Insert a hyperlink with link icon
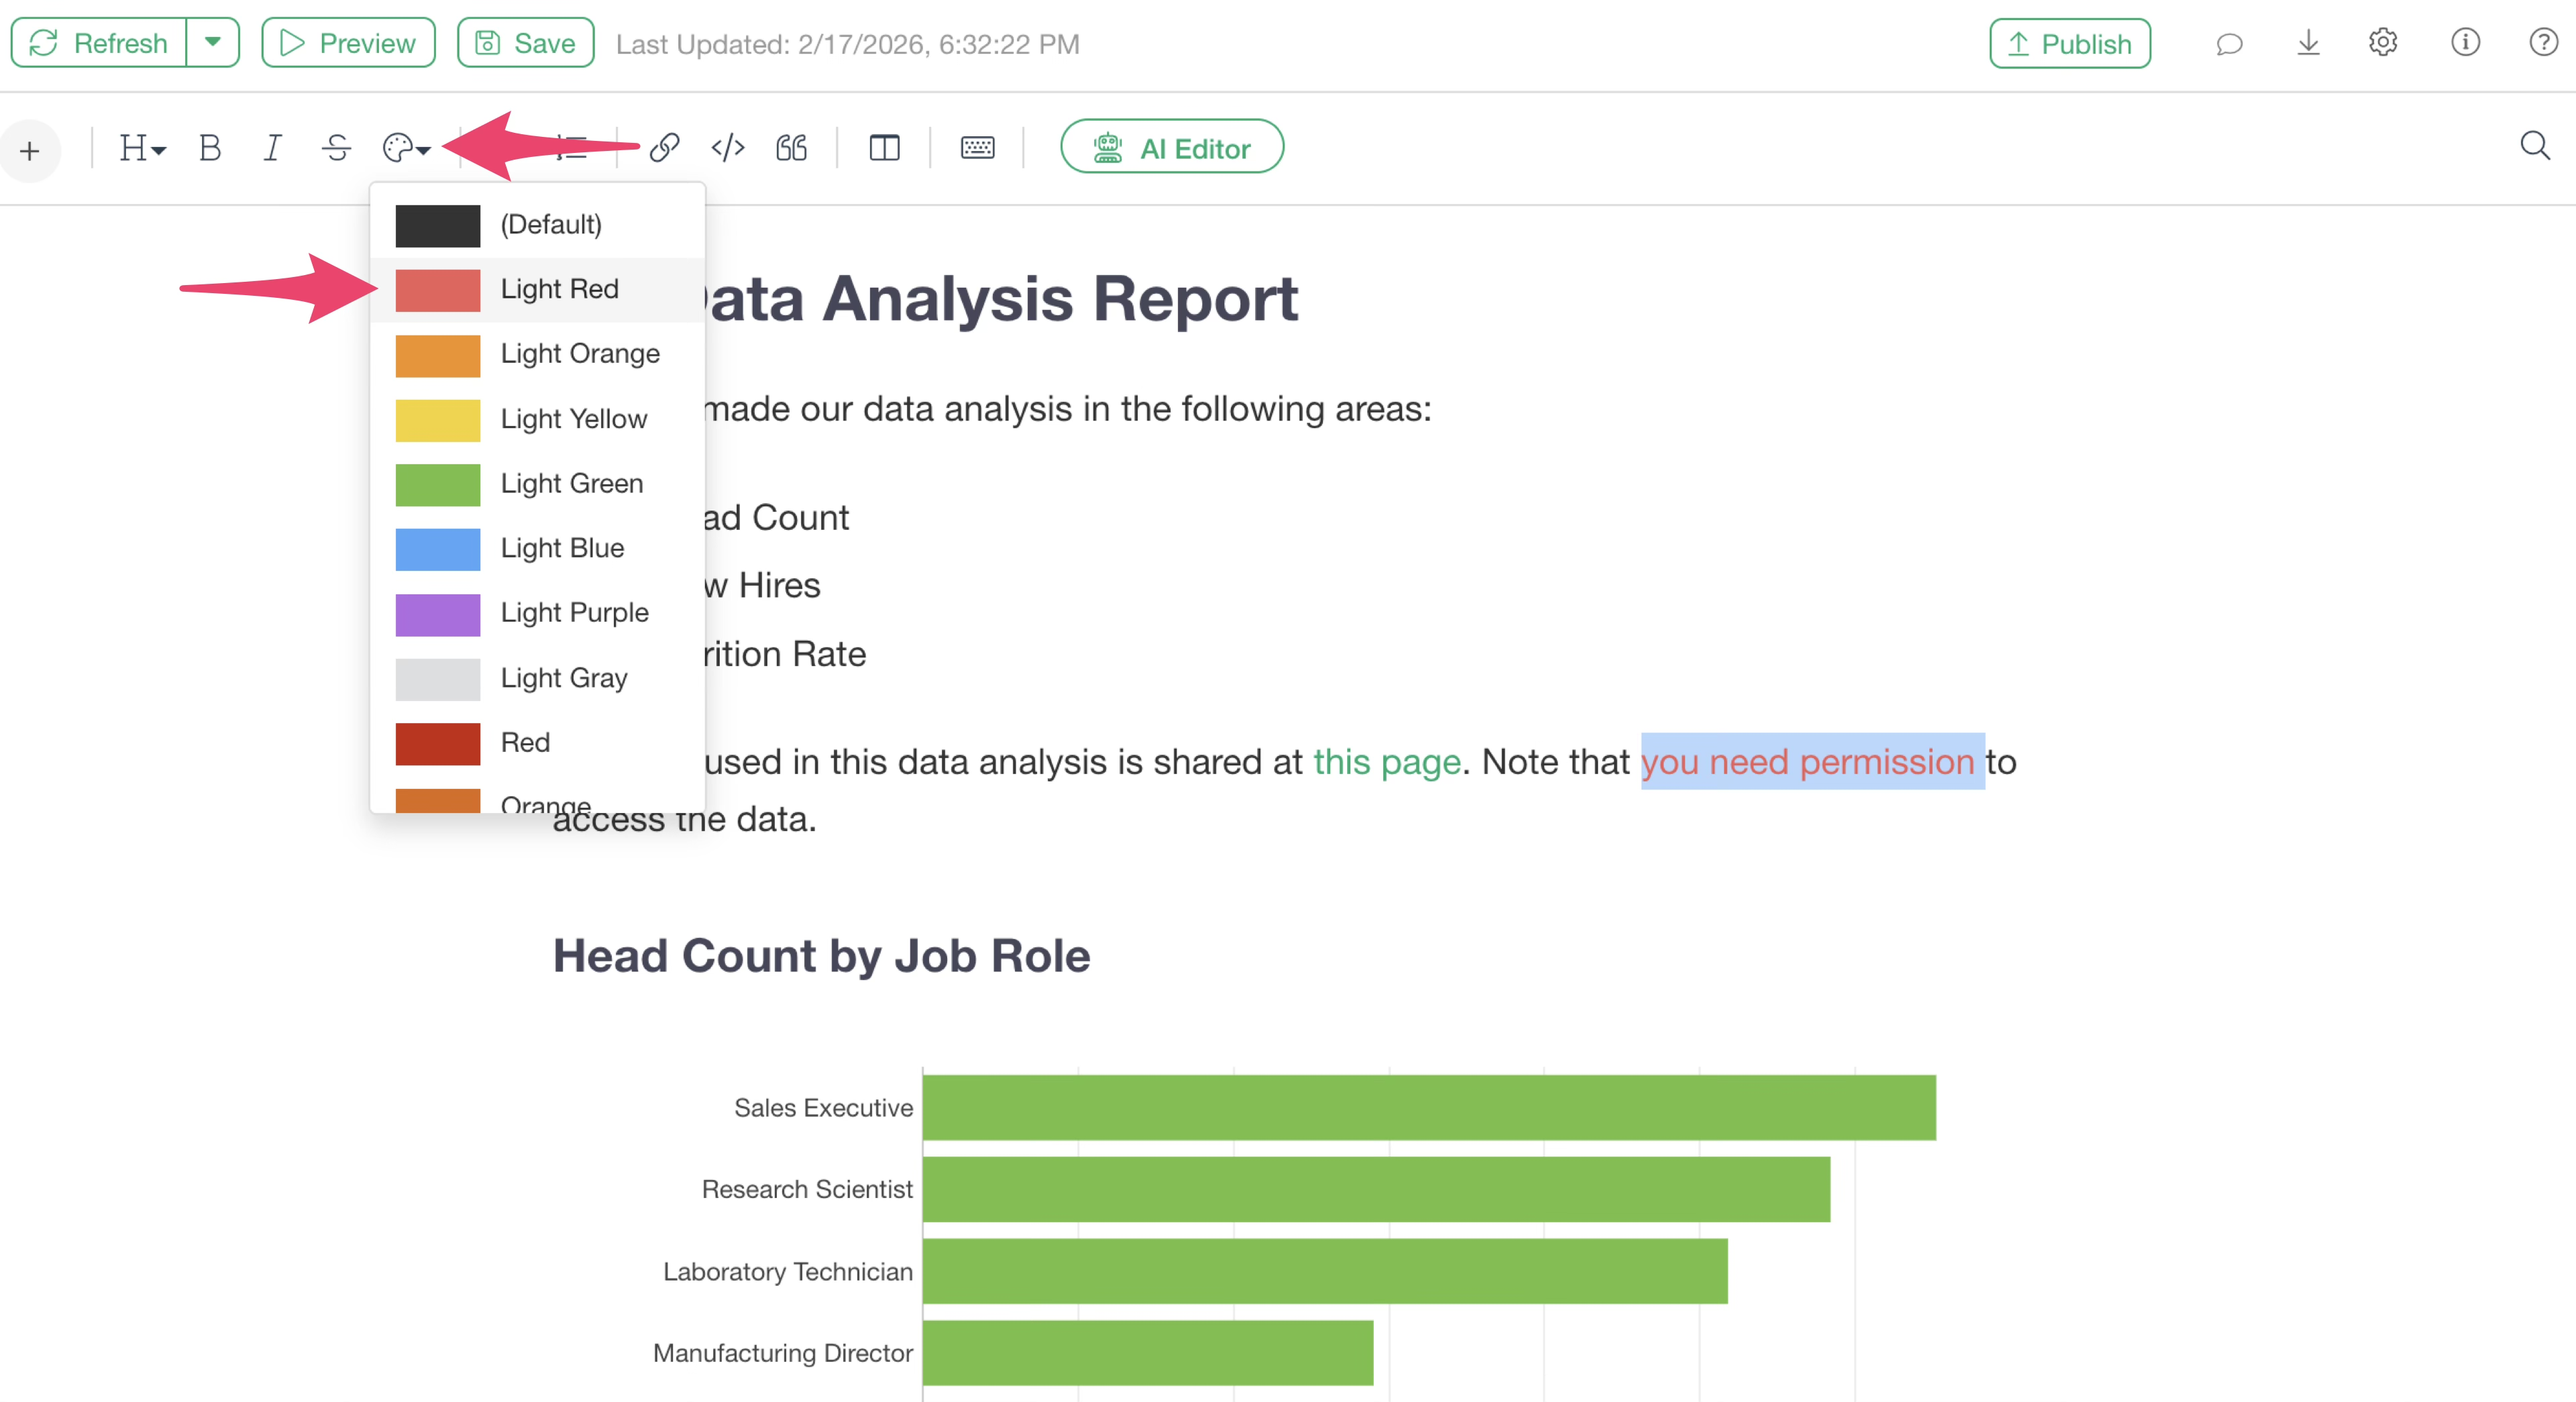The image size is (2576, 1402). pyautogui.click(x=664, y=148)
